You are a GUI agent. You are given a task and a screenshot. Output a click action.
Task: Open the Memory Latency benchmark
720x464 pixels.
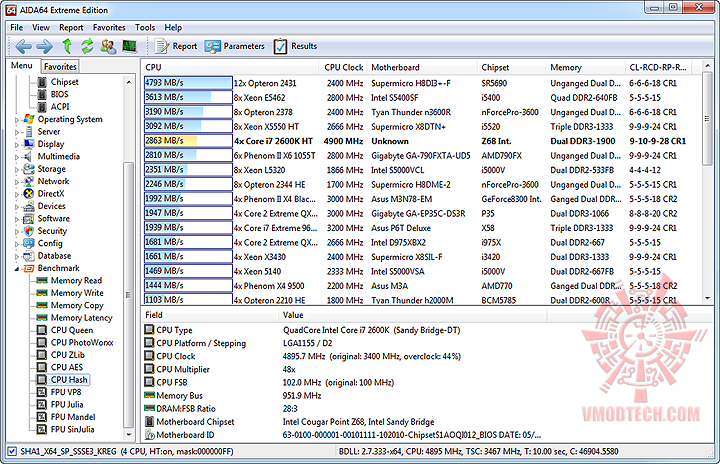[x=81, y=317]
